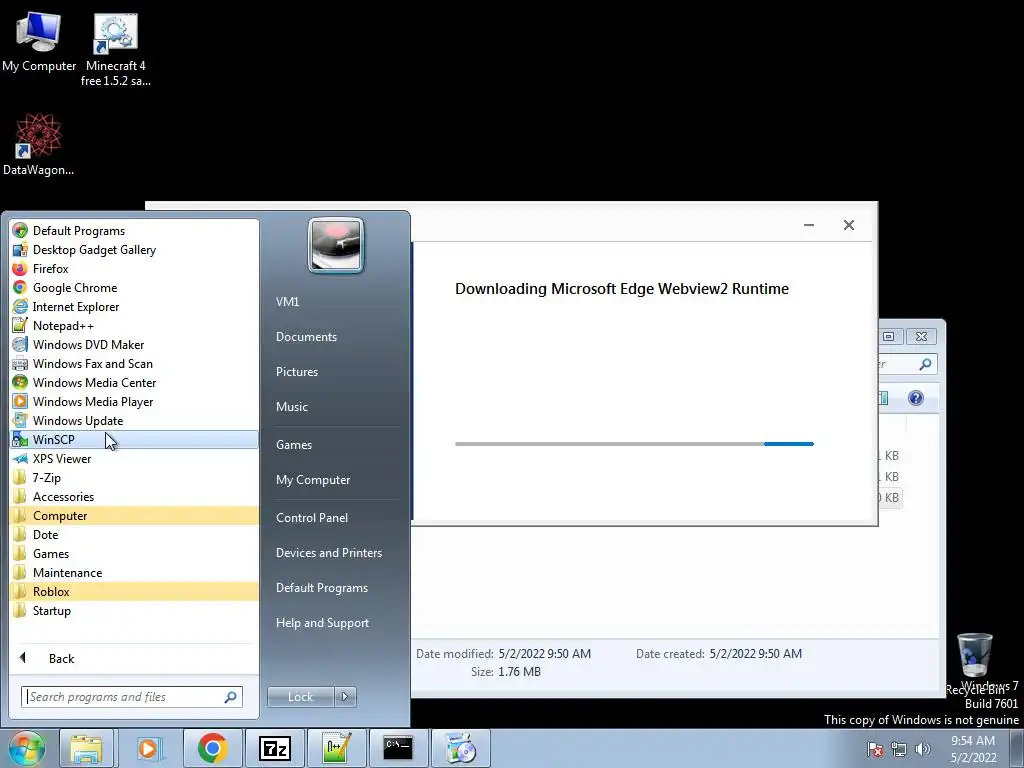
Task: Open Windows Media Player on the taskbar
Action: click(x=148, y=748)
